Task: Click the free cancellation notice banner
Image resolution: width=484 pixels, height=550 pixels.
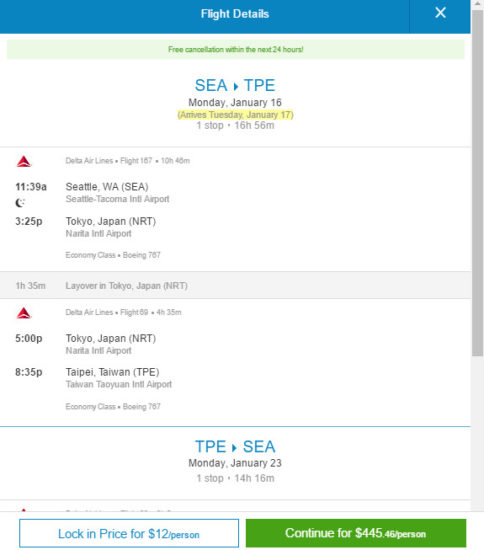Action: click(x=236, y=49)
